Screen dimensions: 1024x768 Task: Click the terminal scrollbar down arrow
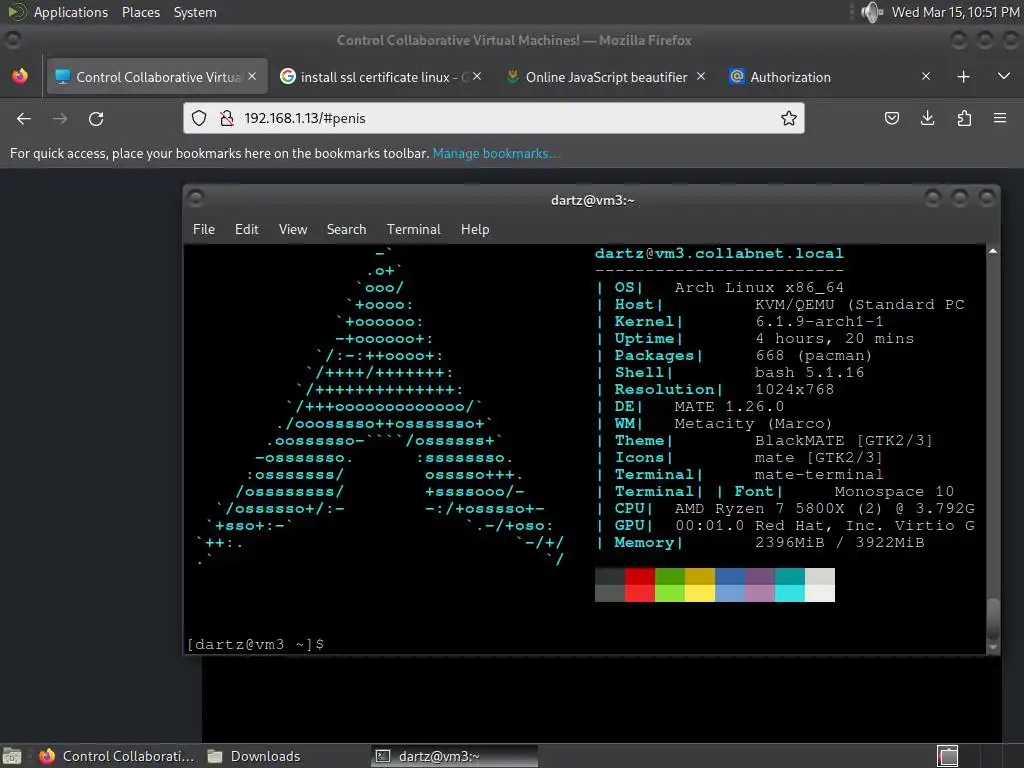(993, 648)
